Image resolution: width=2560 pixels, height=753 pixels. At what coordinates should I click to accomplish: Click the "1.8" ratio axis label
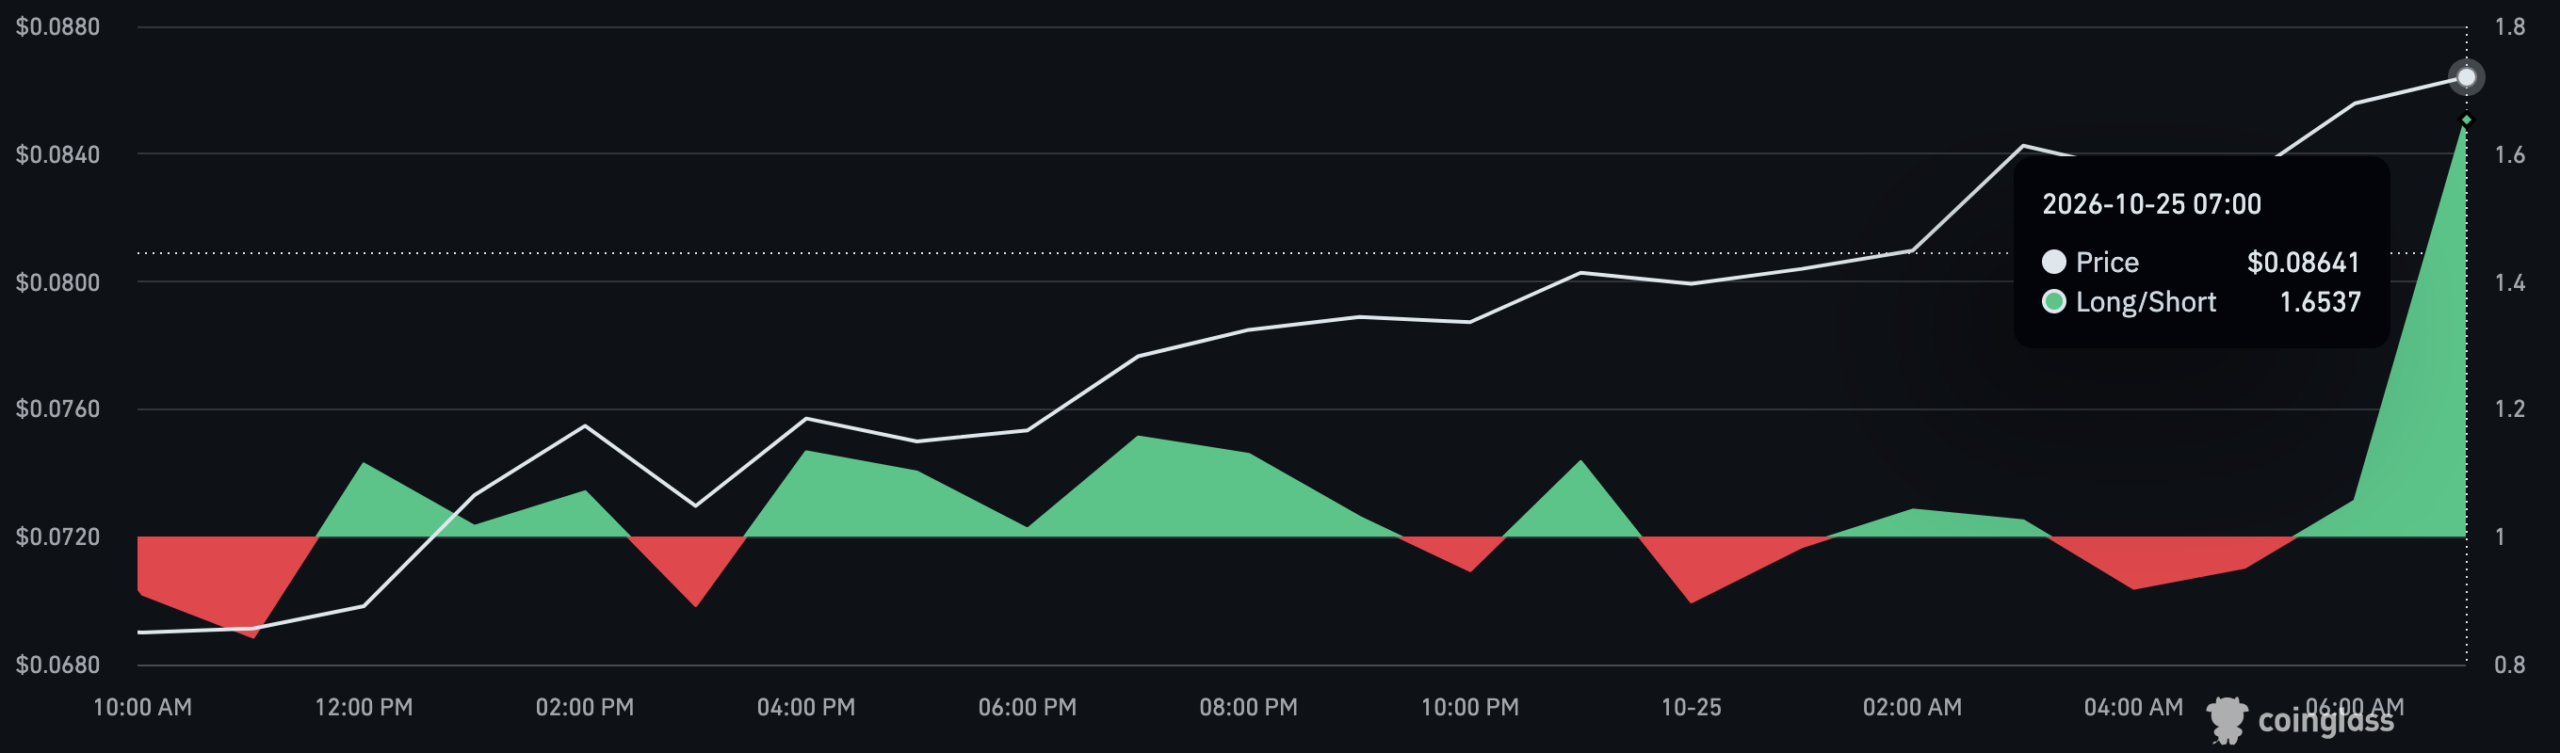coord(2510,27)
